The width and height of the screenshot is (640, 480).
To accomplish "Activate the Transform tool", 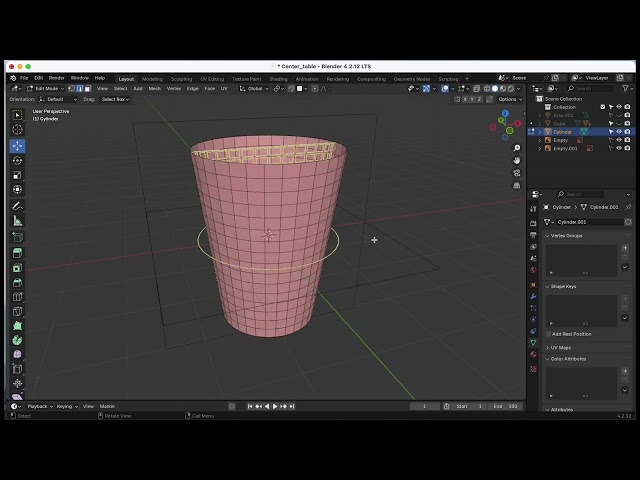I will [17, 189].
